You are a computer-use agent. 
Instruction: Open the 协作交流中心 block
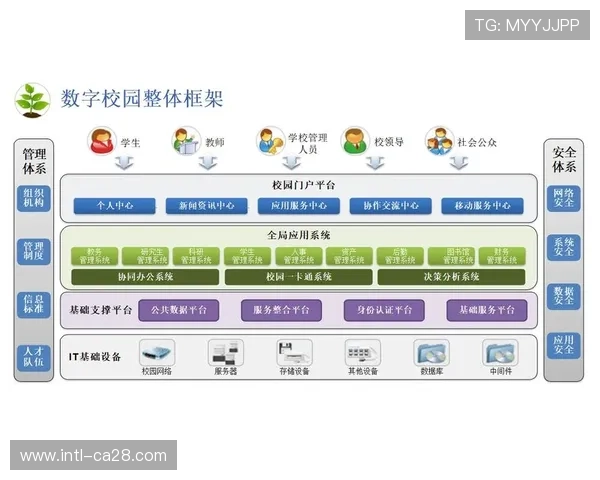pyautogui.click(x=391, y=206)
